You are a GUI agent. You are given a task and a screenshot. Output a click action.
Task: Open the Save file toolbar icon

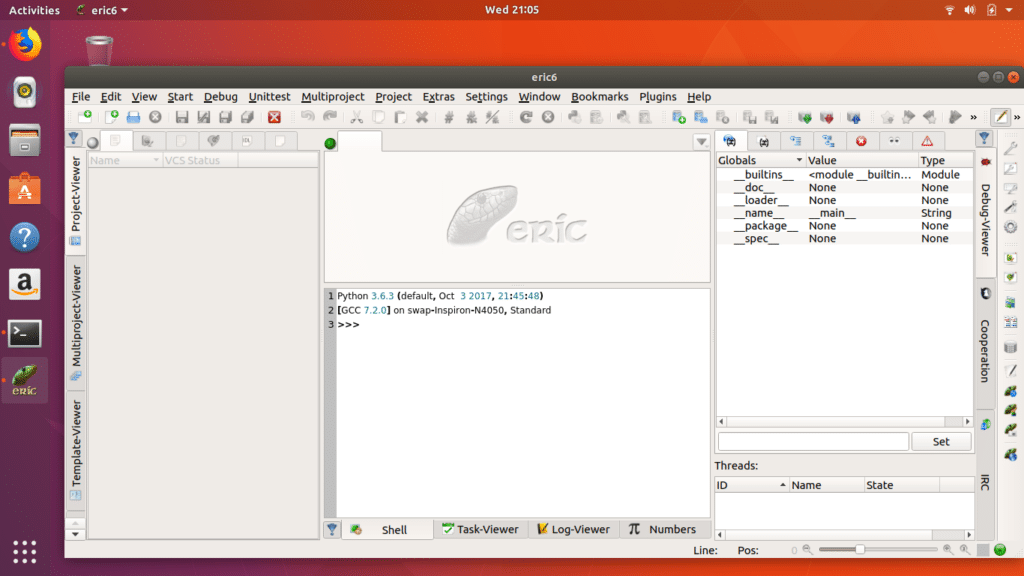[182, 117]
